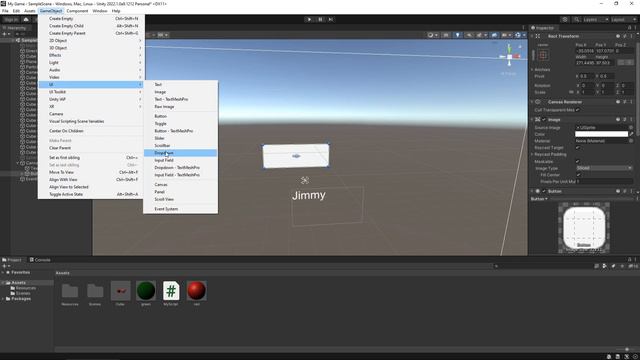Open the Window menu in menu bar
640x360 pixels.
[100, 11]
